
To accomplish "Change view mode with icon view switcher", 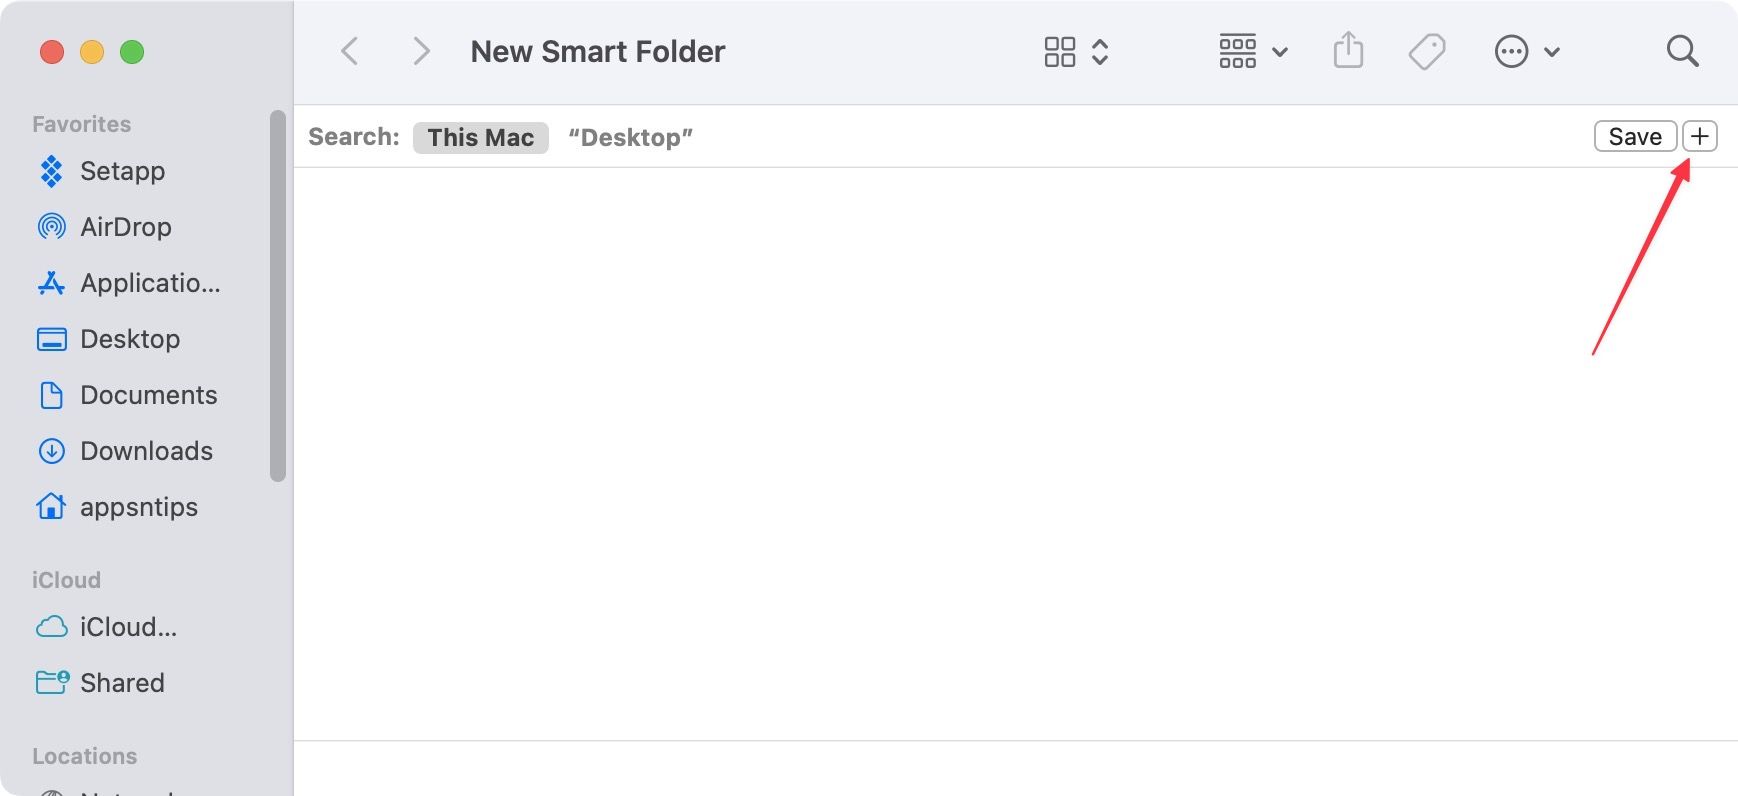I will tap(1075, 51).
